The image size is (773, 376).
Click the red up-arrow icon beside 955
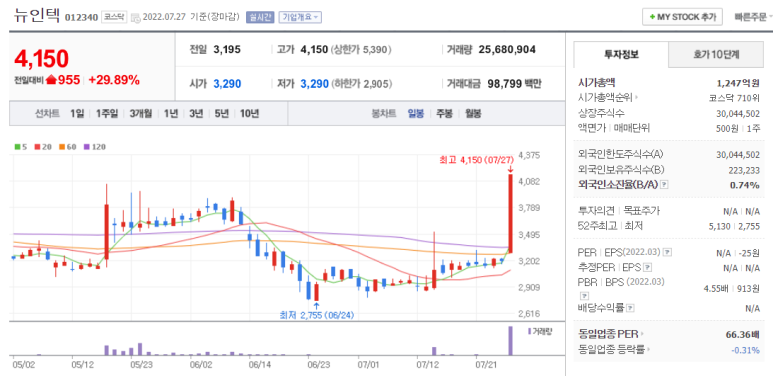51,80
